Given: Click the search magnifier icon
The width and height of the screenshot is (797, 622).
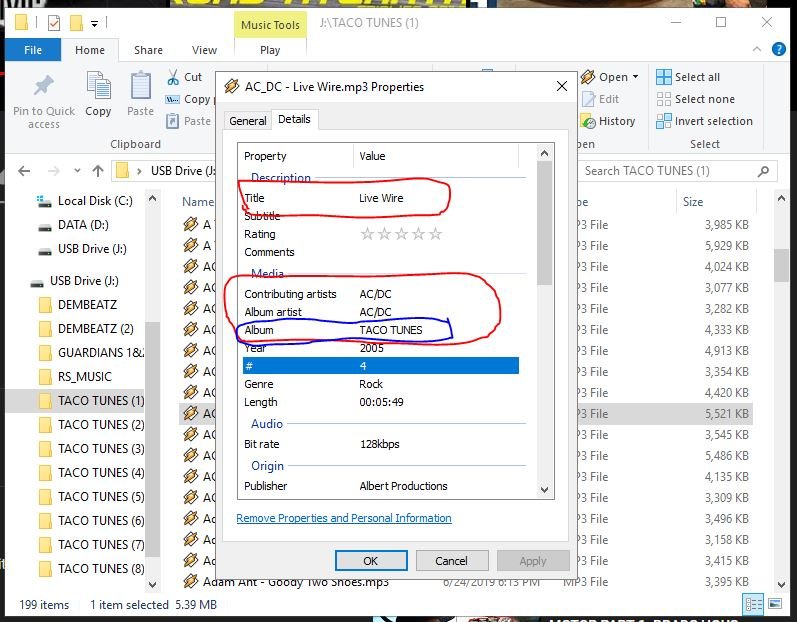Looking at the screenshot, I should tap(763, 171).
